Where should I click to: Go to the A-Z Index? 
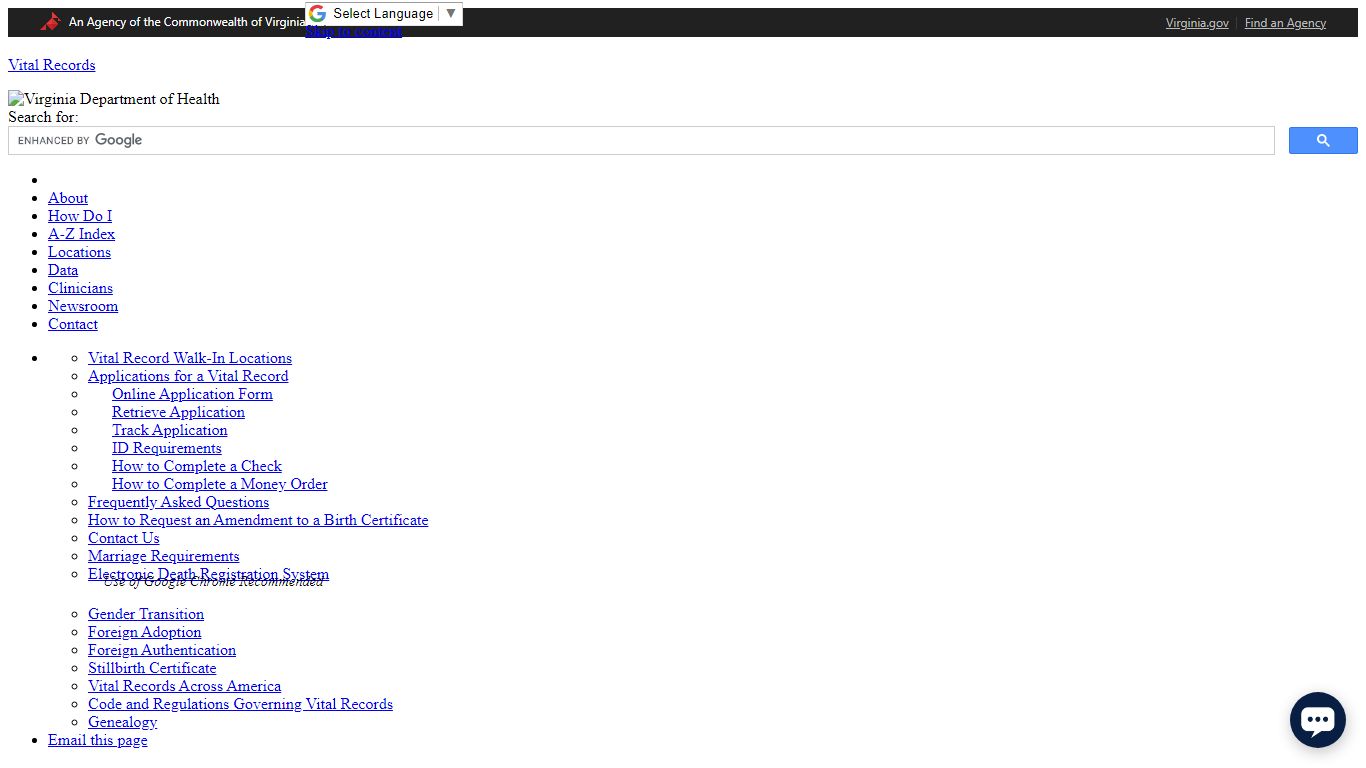(x=81, y=234)
